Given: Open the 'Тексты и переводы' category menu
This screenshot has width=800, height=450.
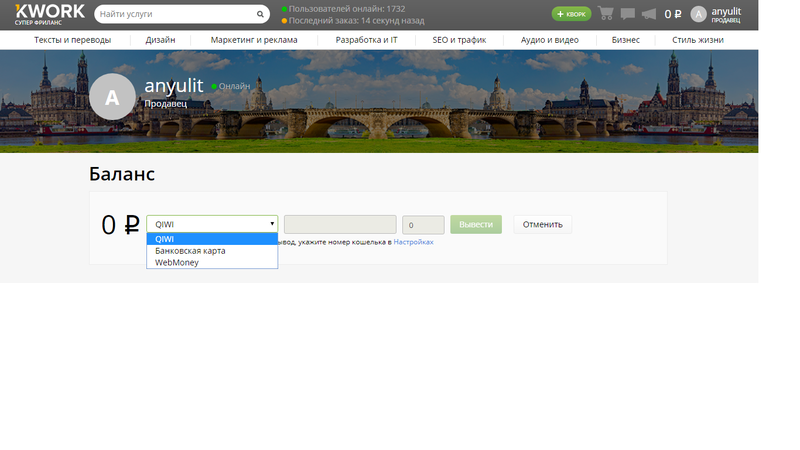Looking at the screenshot, I should pyautogui.click(x=72, y=40).
